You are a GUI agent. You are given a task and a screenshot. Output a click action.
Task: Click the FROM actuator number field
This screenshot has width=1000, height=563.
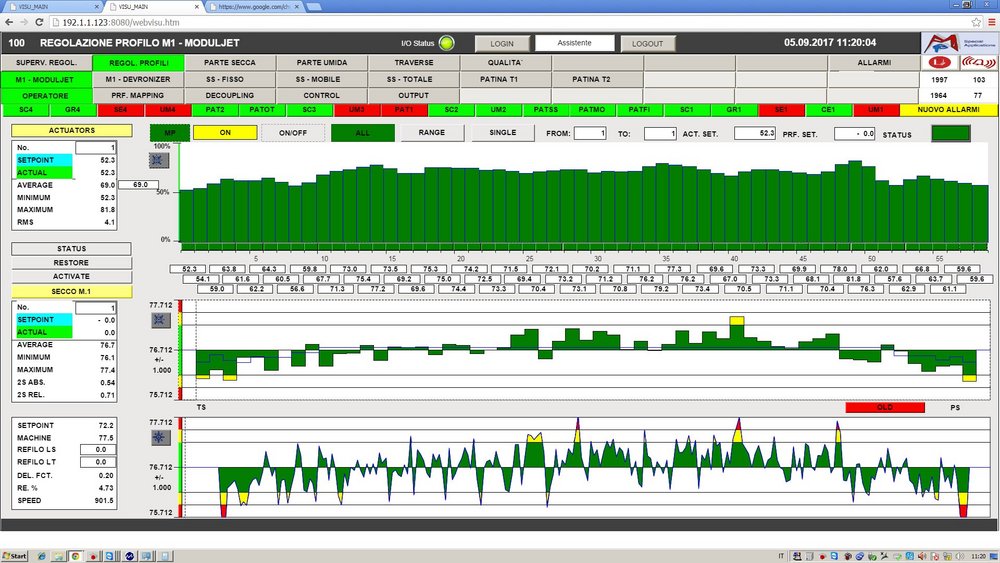(x=589, y=133)
